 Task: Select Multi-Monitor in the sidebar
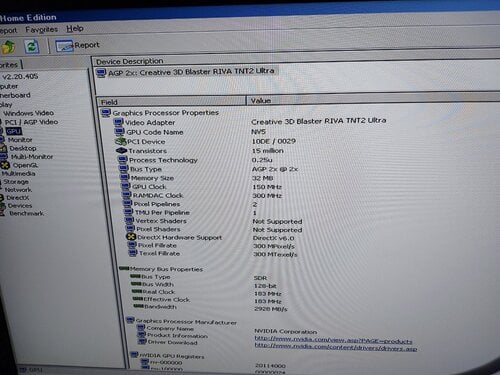click(32, 156)
